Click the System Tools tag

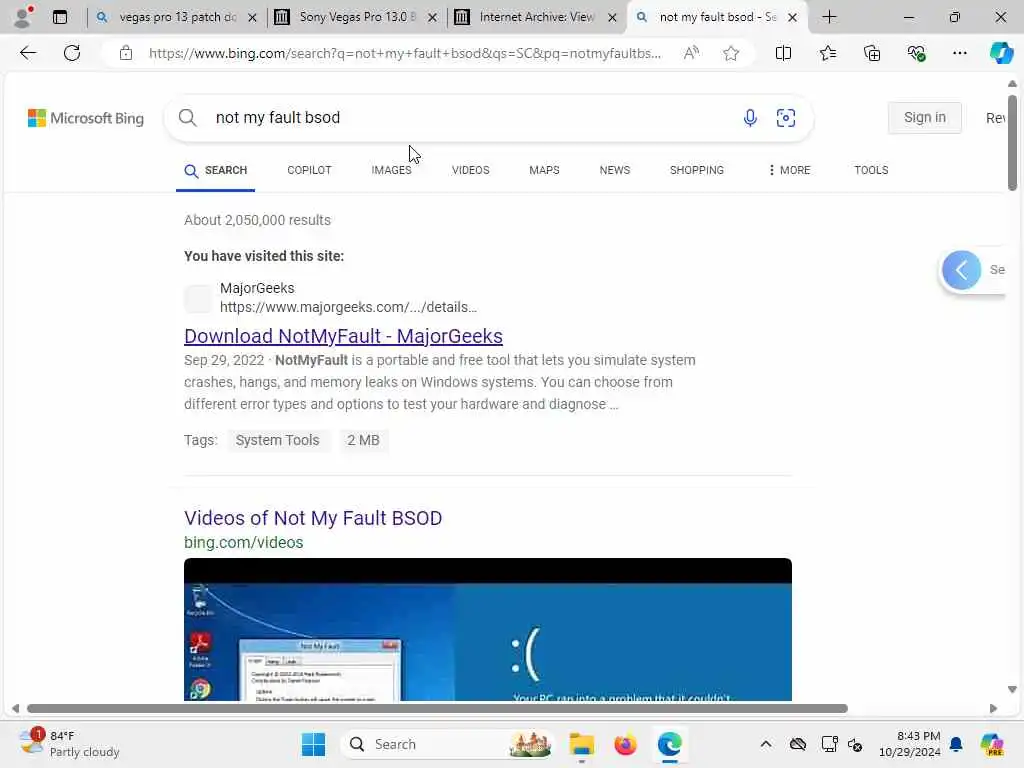(278, 440)
